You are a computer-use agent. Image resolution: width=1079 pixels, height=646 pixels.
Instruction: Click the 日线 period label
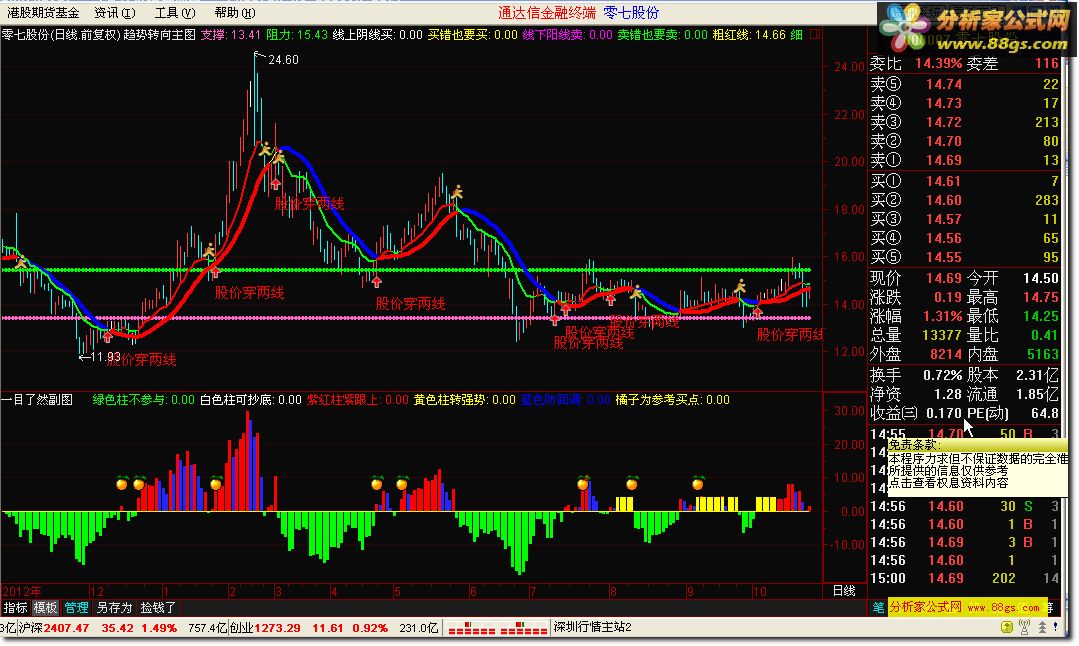[x=844, y=591]
